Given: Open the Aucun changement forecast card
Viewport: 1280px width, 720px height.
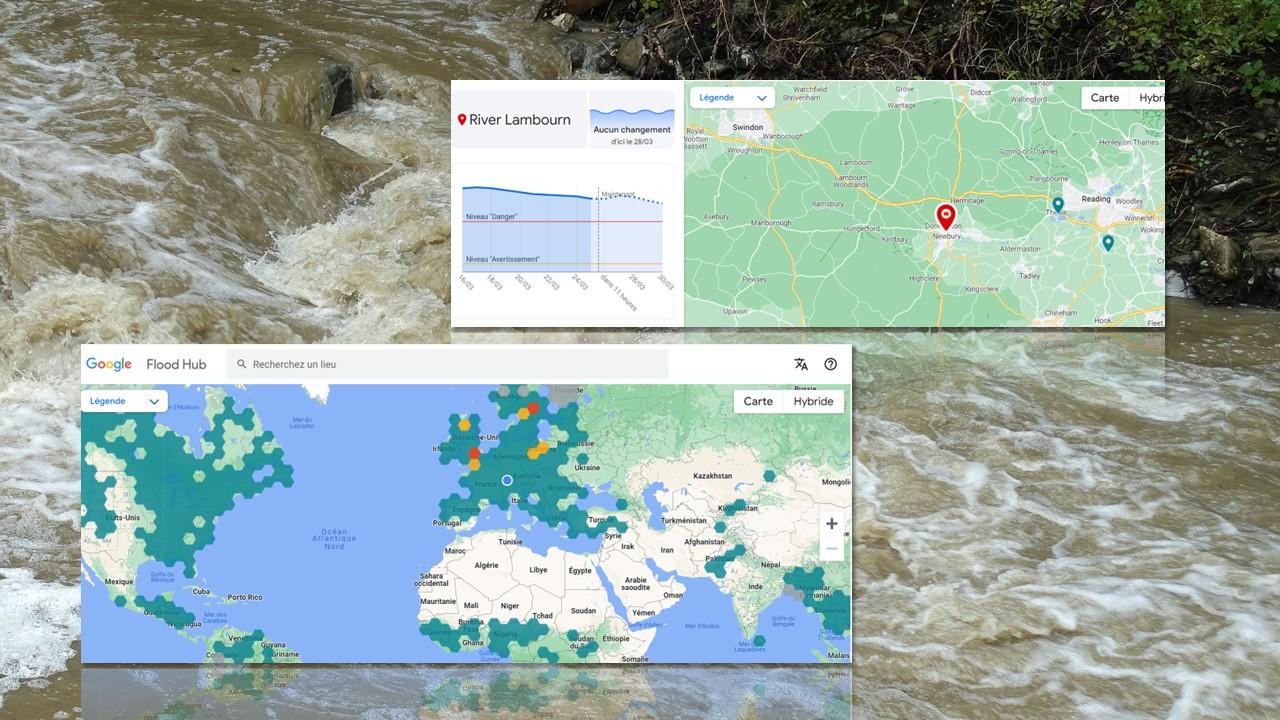Looking at the screenshot, I should [632, 120].
